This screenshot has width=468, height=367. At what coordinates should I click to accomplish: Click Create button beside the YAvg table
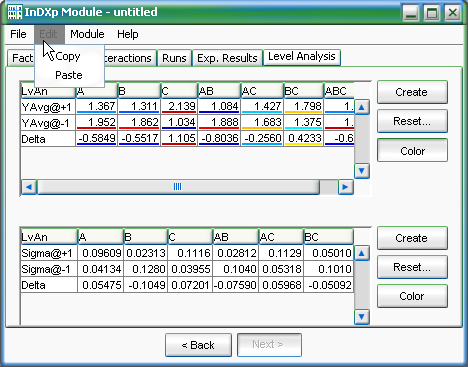(x=412, y=92)
